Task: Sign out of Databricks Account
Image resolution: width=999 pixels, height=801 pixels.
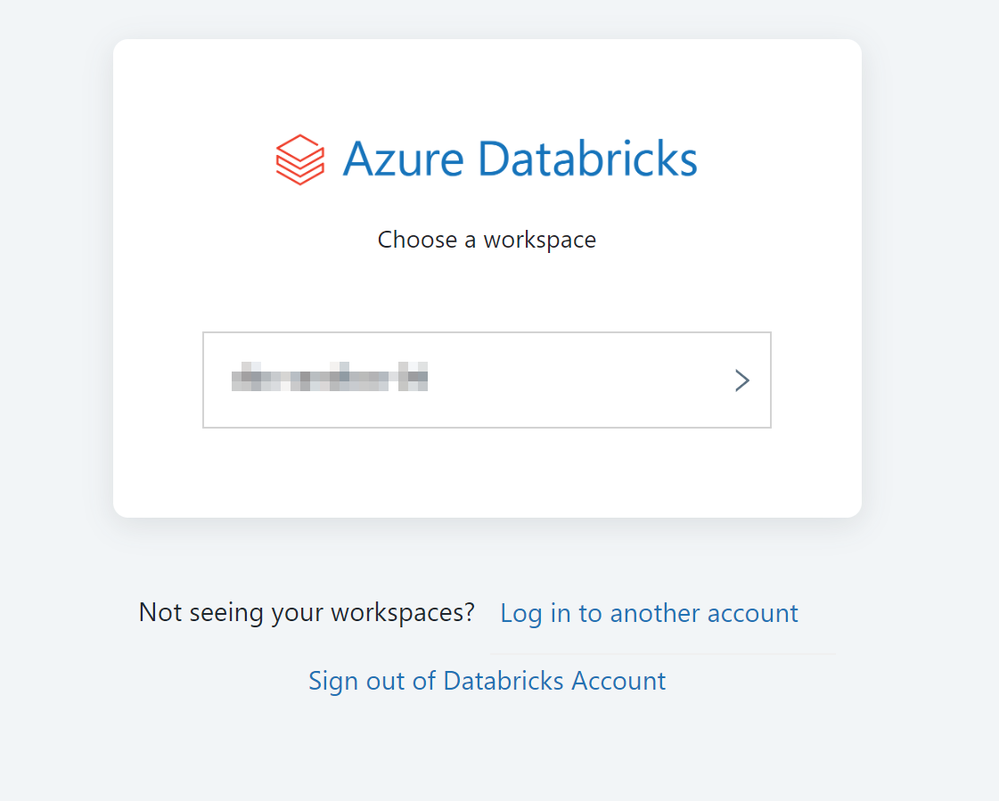Action: tap(487, 681)
